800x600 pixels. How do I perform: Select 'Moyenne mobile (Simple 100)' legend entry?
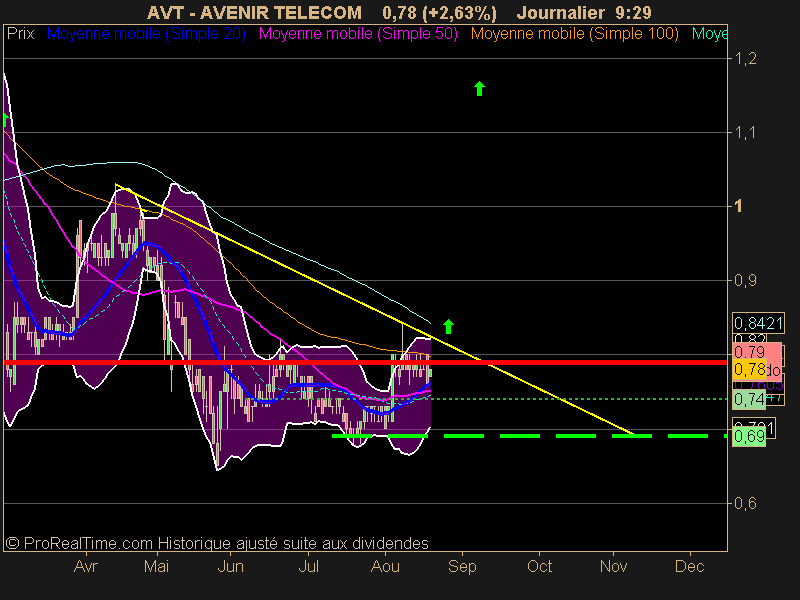(574, 34)
